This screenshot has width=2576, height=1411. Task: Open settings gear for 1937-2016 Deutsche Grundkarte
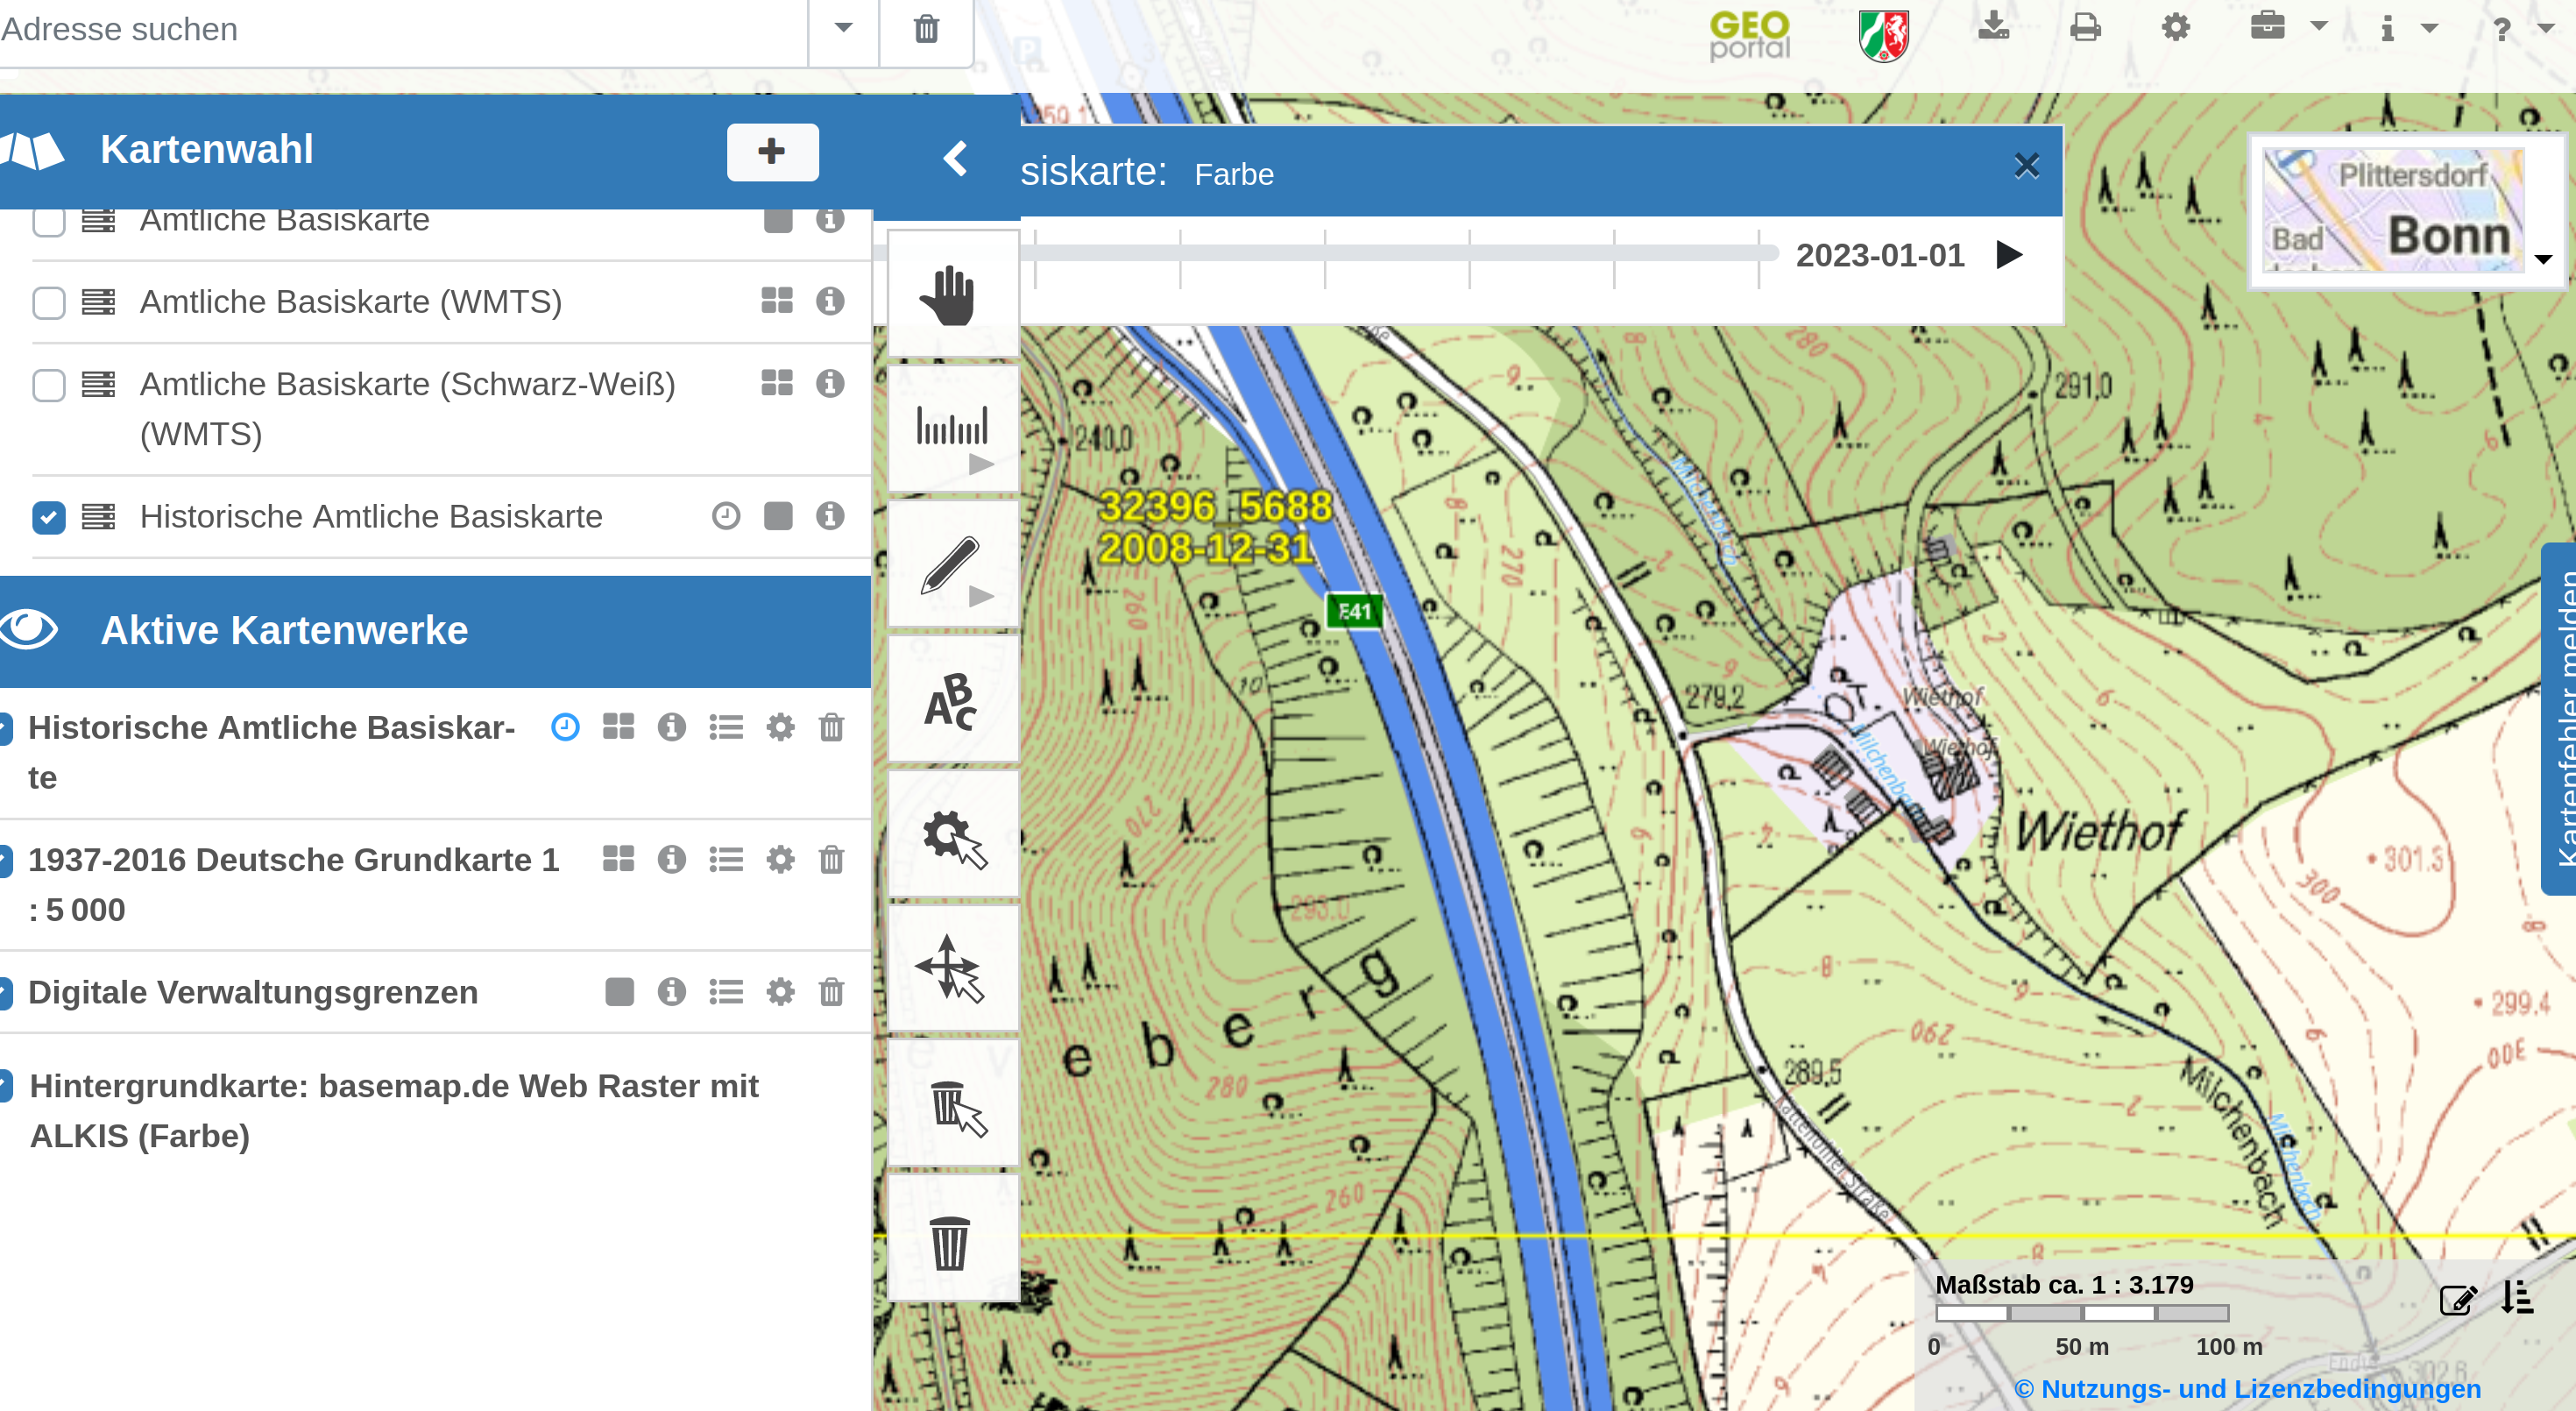click(x=780, y=859)
